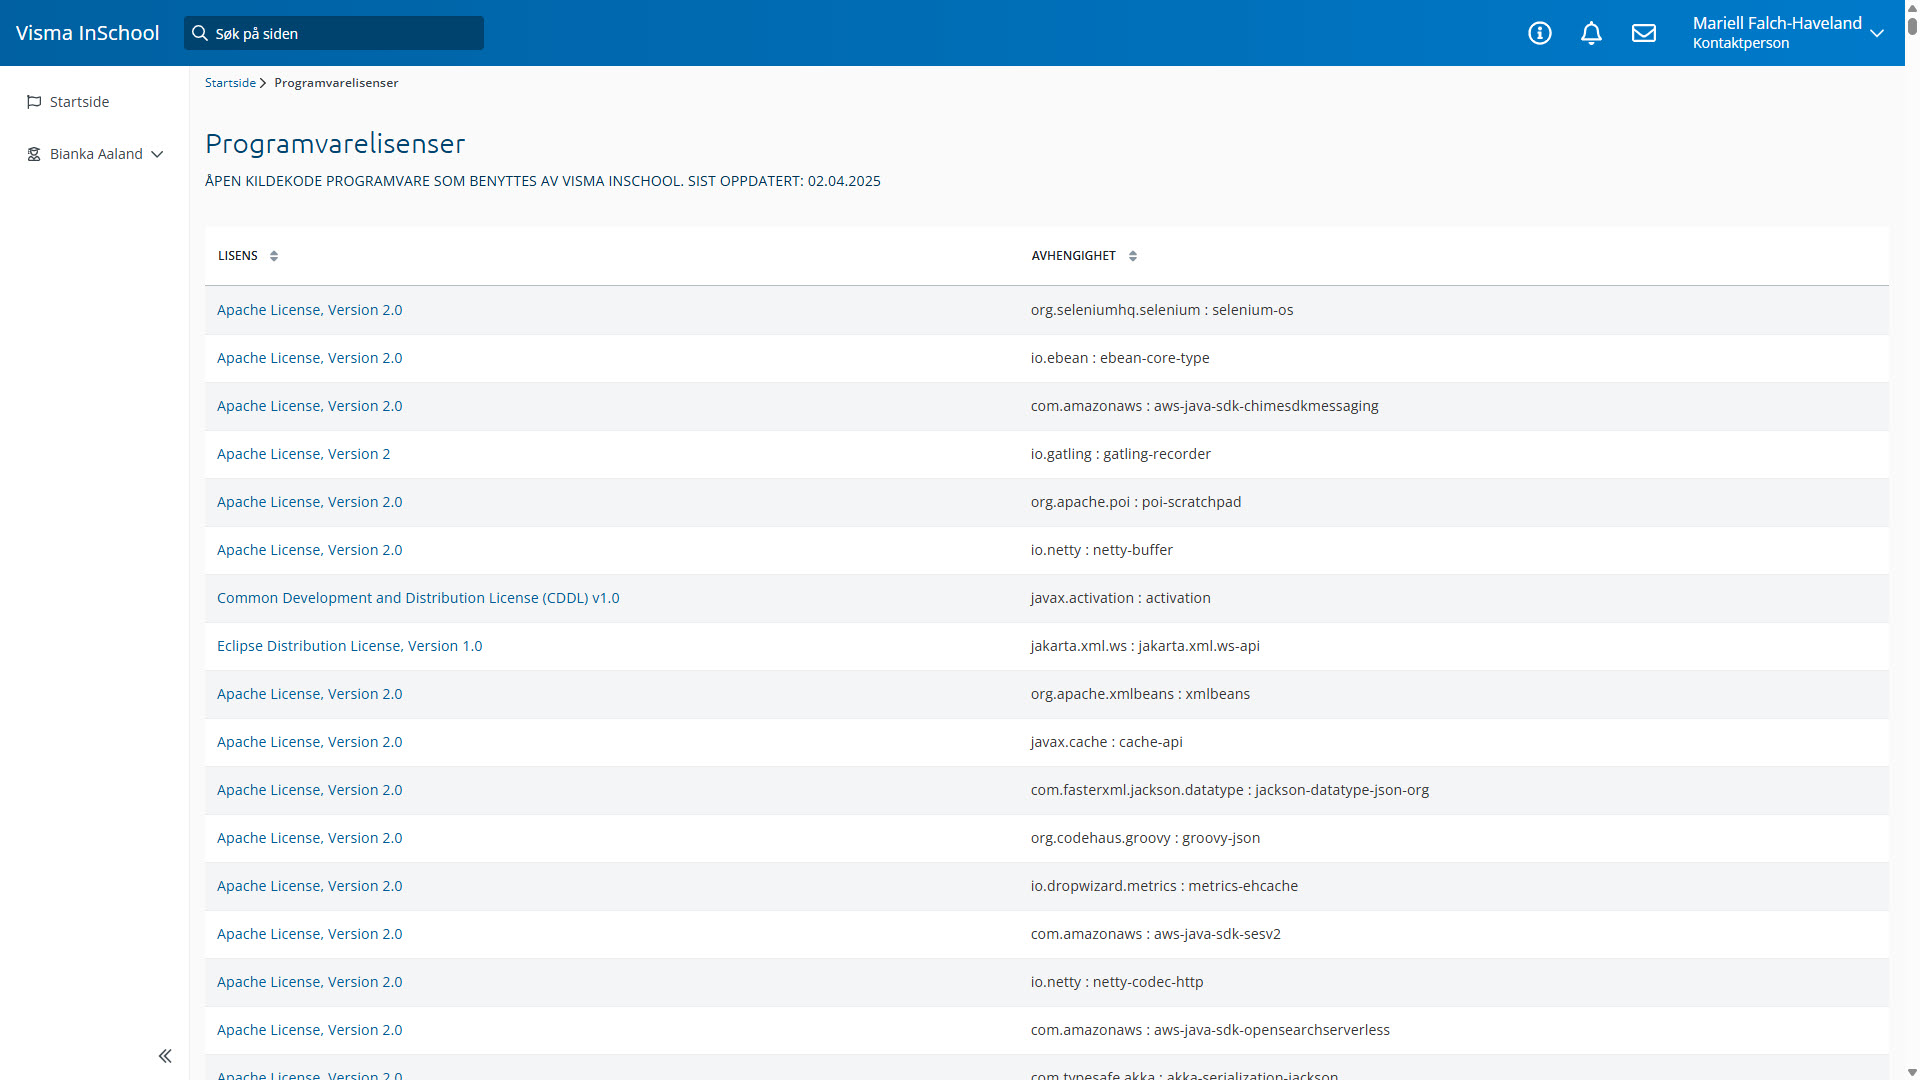Click the Visma InSchool logo

pos(87,33)
